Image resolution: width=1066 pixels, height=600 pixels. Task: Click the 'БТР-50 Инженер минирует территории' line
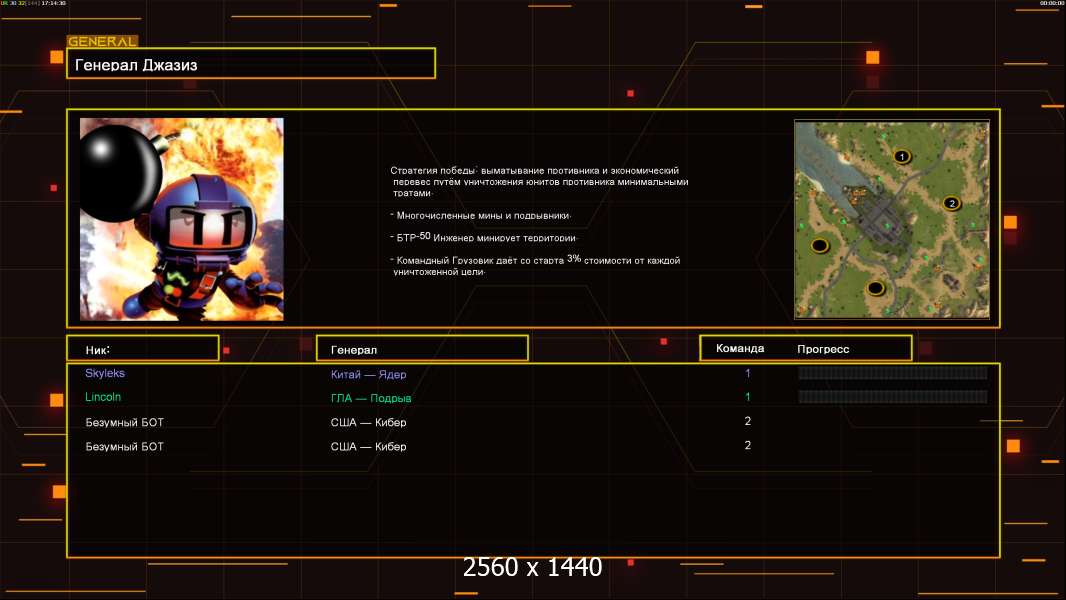[483, 237]
